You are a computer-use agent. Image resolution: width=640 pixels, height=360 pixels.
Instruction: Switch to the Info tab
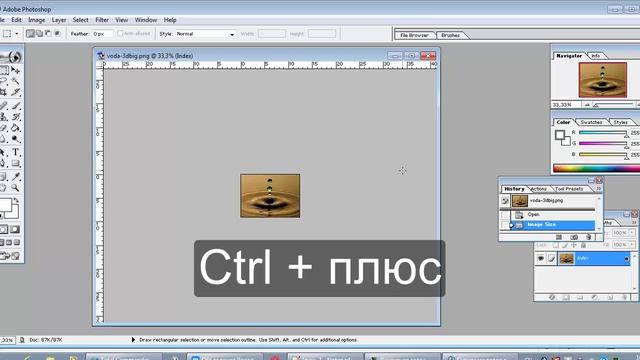click(596, 56)
